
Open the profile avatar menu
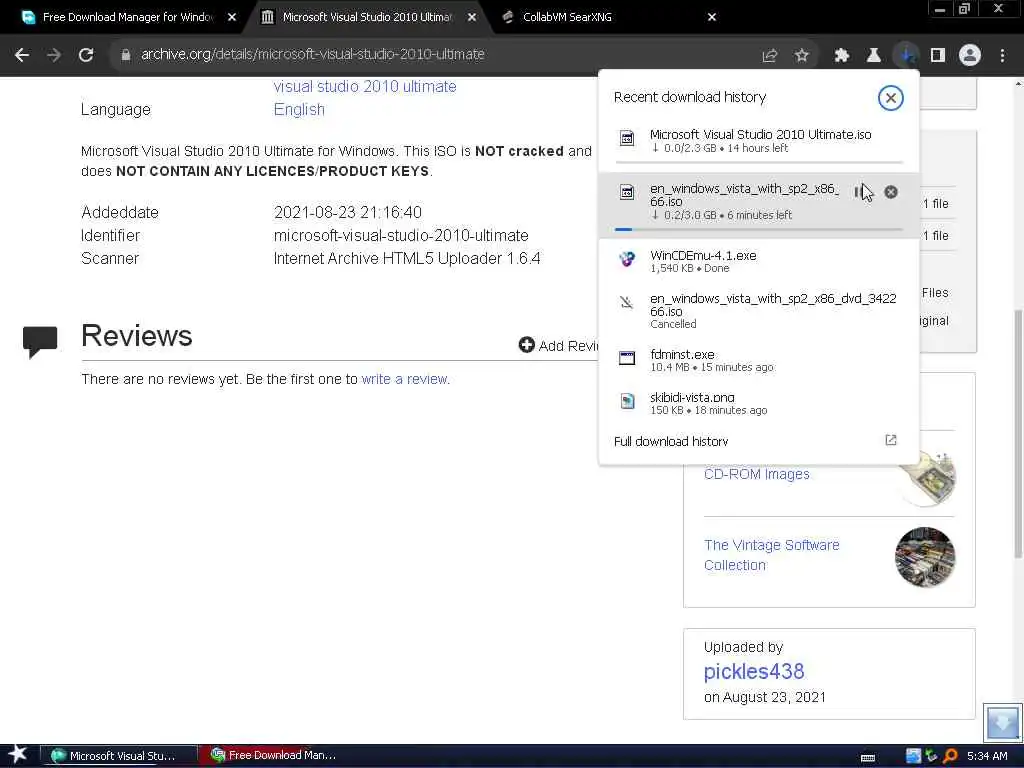click(x=970, y=56)
